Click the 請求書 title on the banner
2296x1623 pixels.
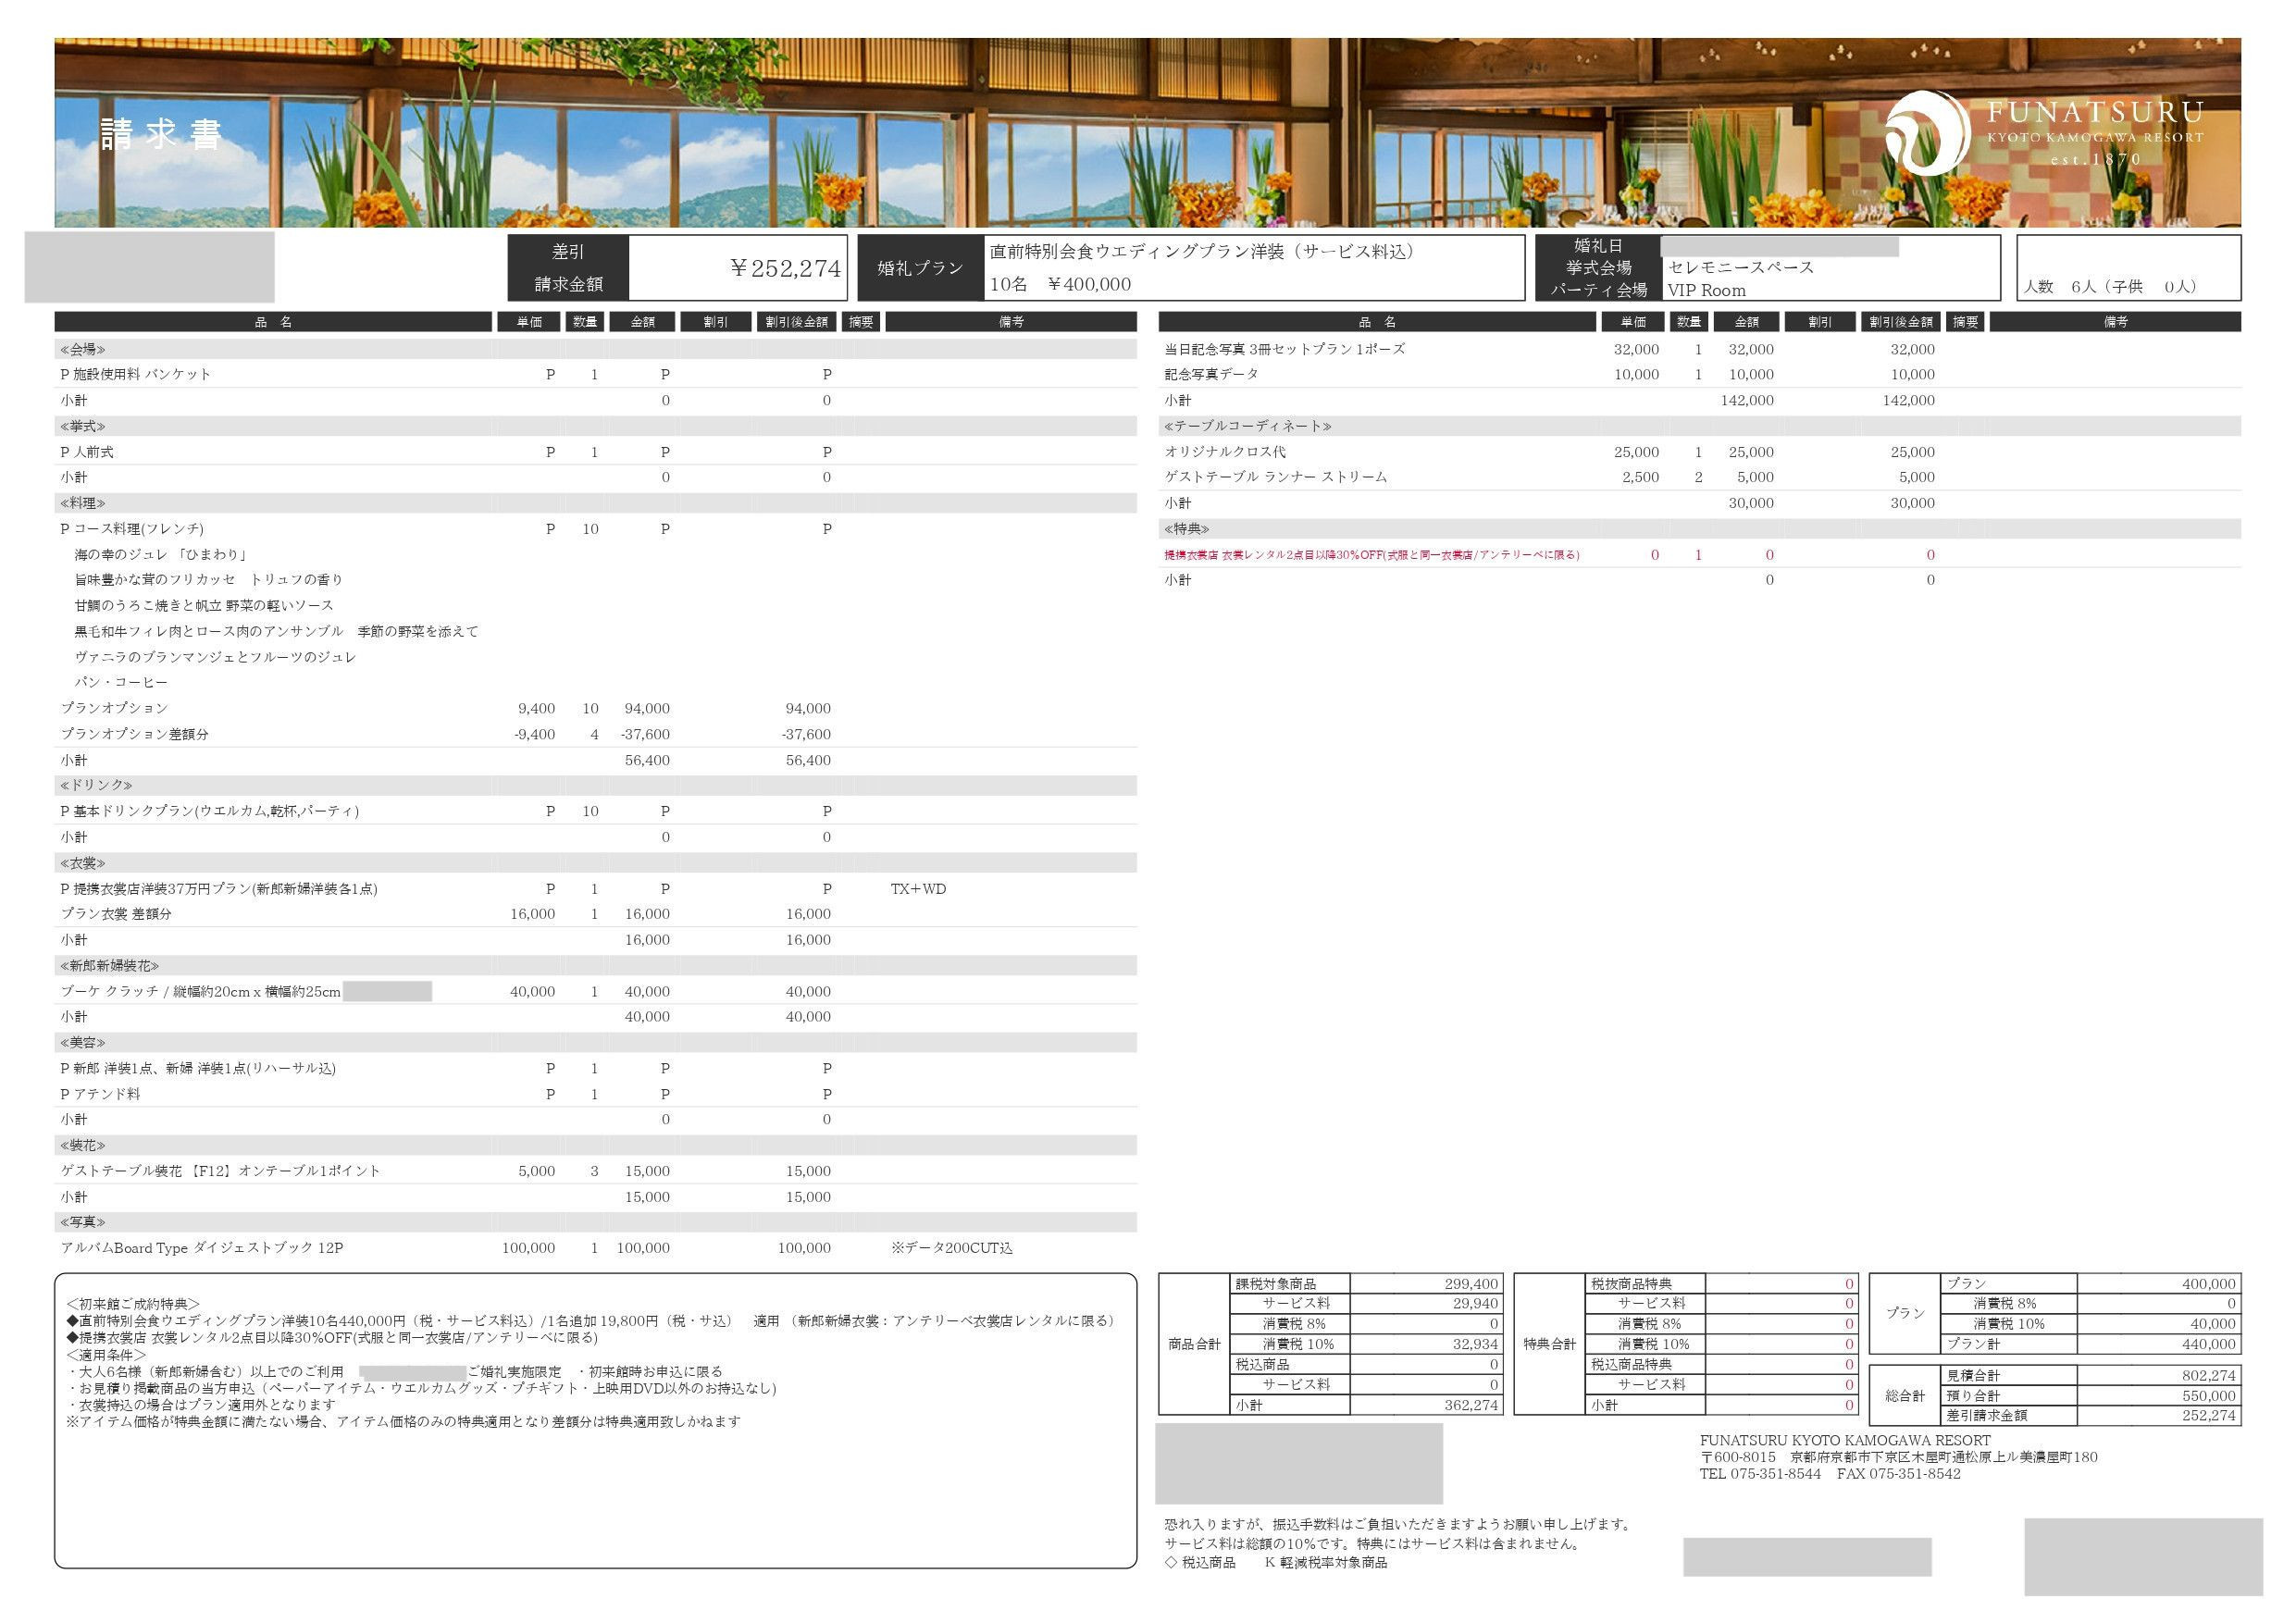[161, 133]
